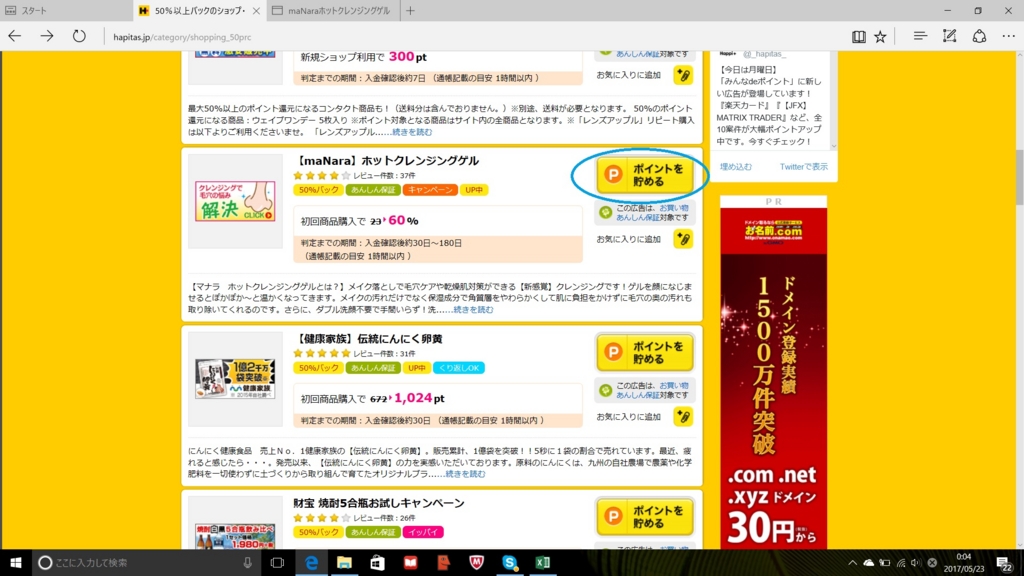Screen dimensions: 1024x576
Task: Open the Action Center notifications
Action: click(x=1004, y=562)
